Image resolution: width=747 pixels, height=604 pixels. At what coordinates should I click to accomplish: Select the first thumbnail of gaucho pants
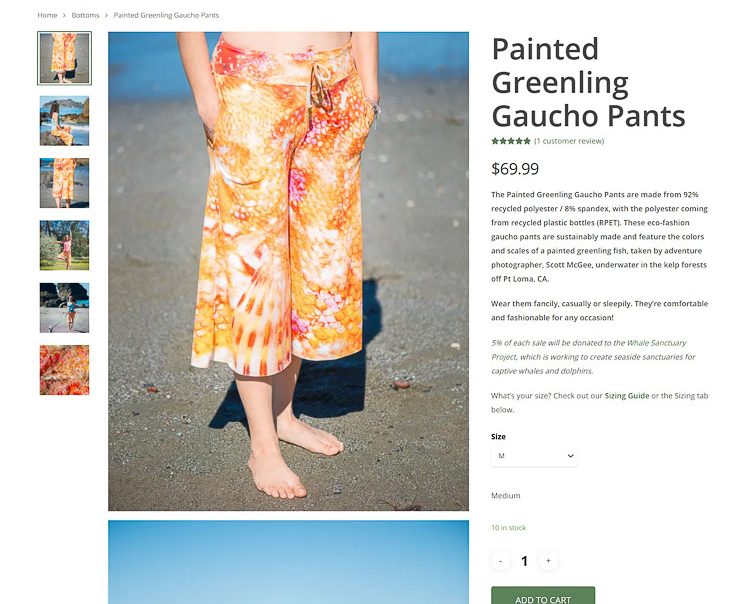pyautogui.click(x=64, y=58)
